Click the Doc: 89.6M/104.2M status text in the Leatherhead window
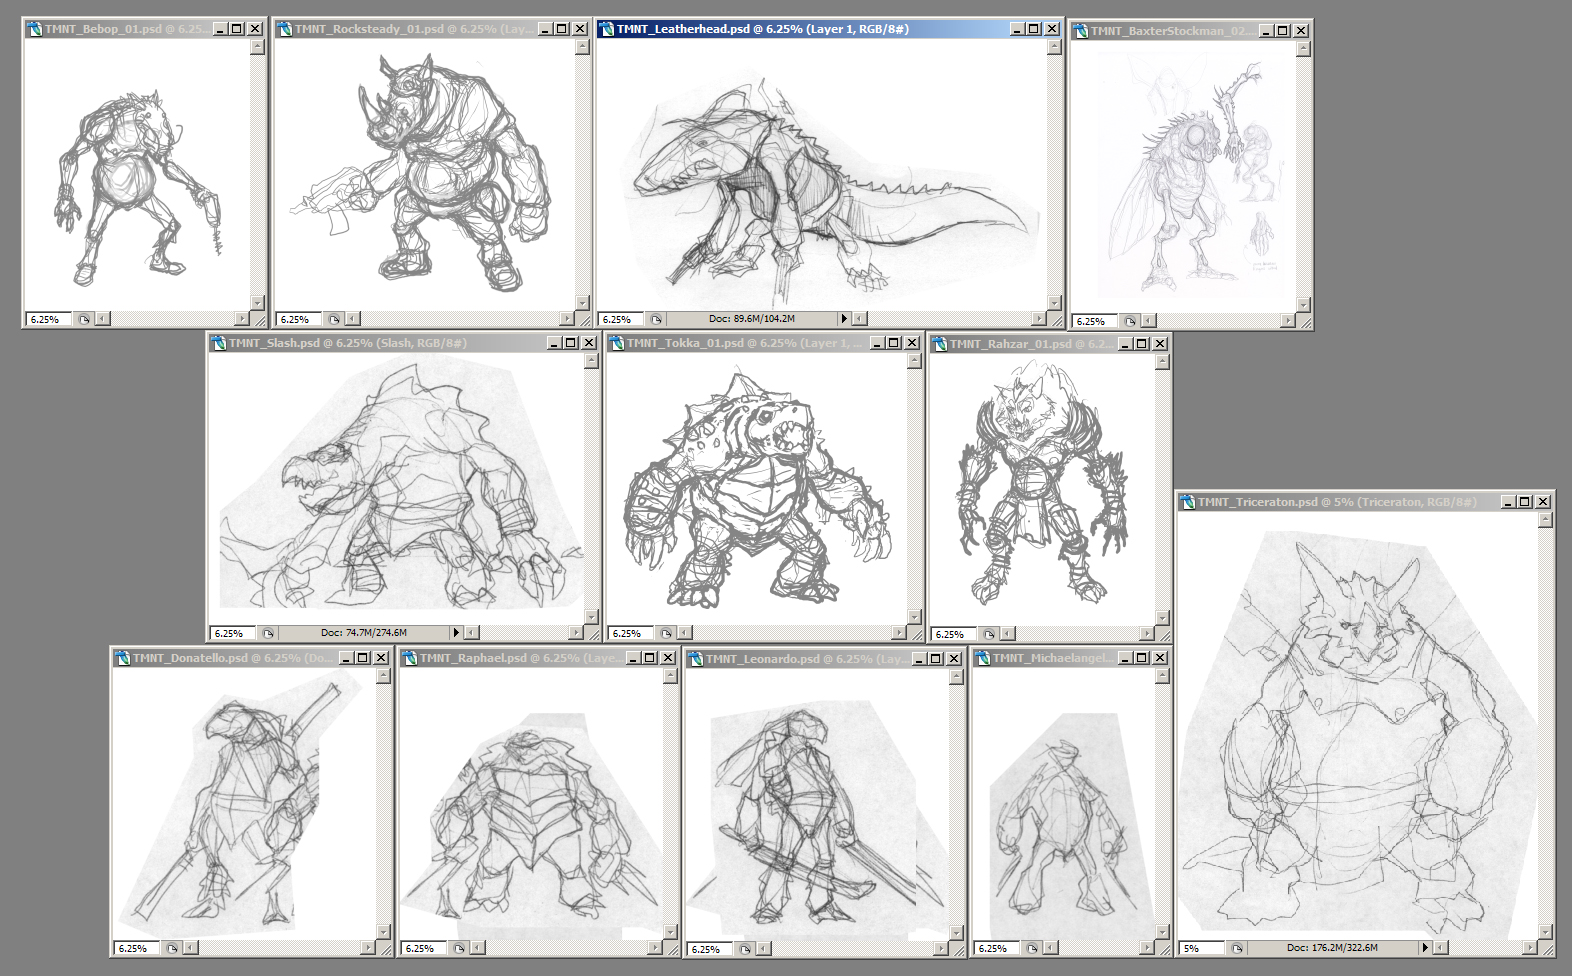Viewport: 1572px width, 976px height. pos(752,319)
